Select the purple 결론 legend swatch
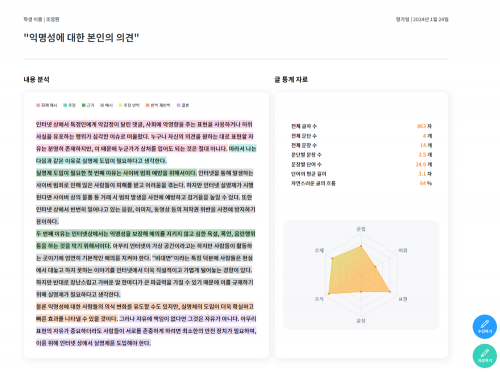 (x=178, y=105)
